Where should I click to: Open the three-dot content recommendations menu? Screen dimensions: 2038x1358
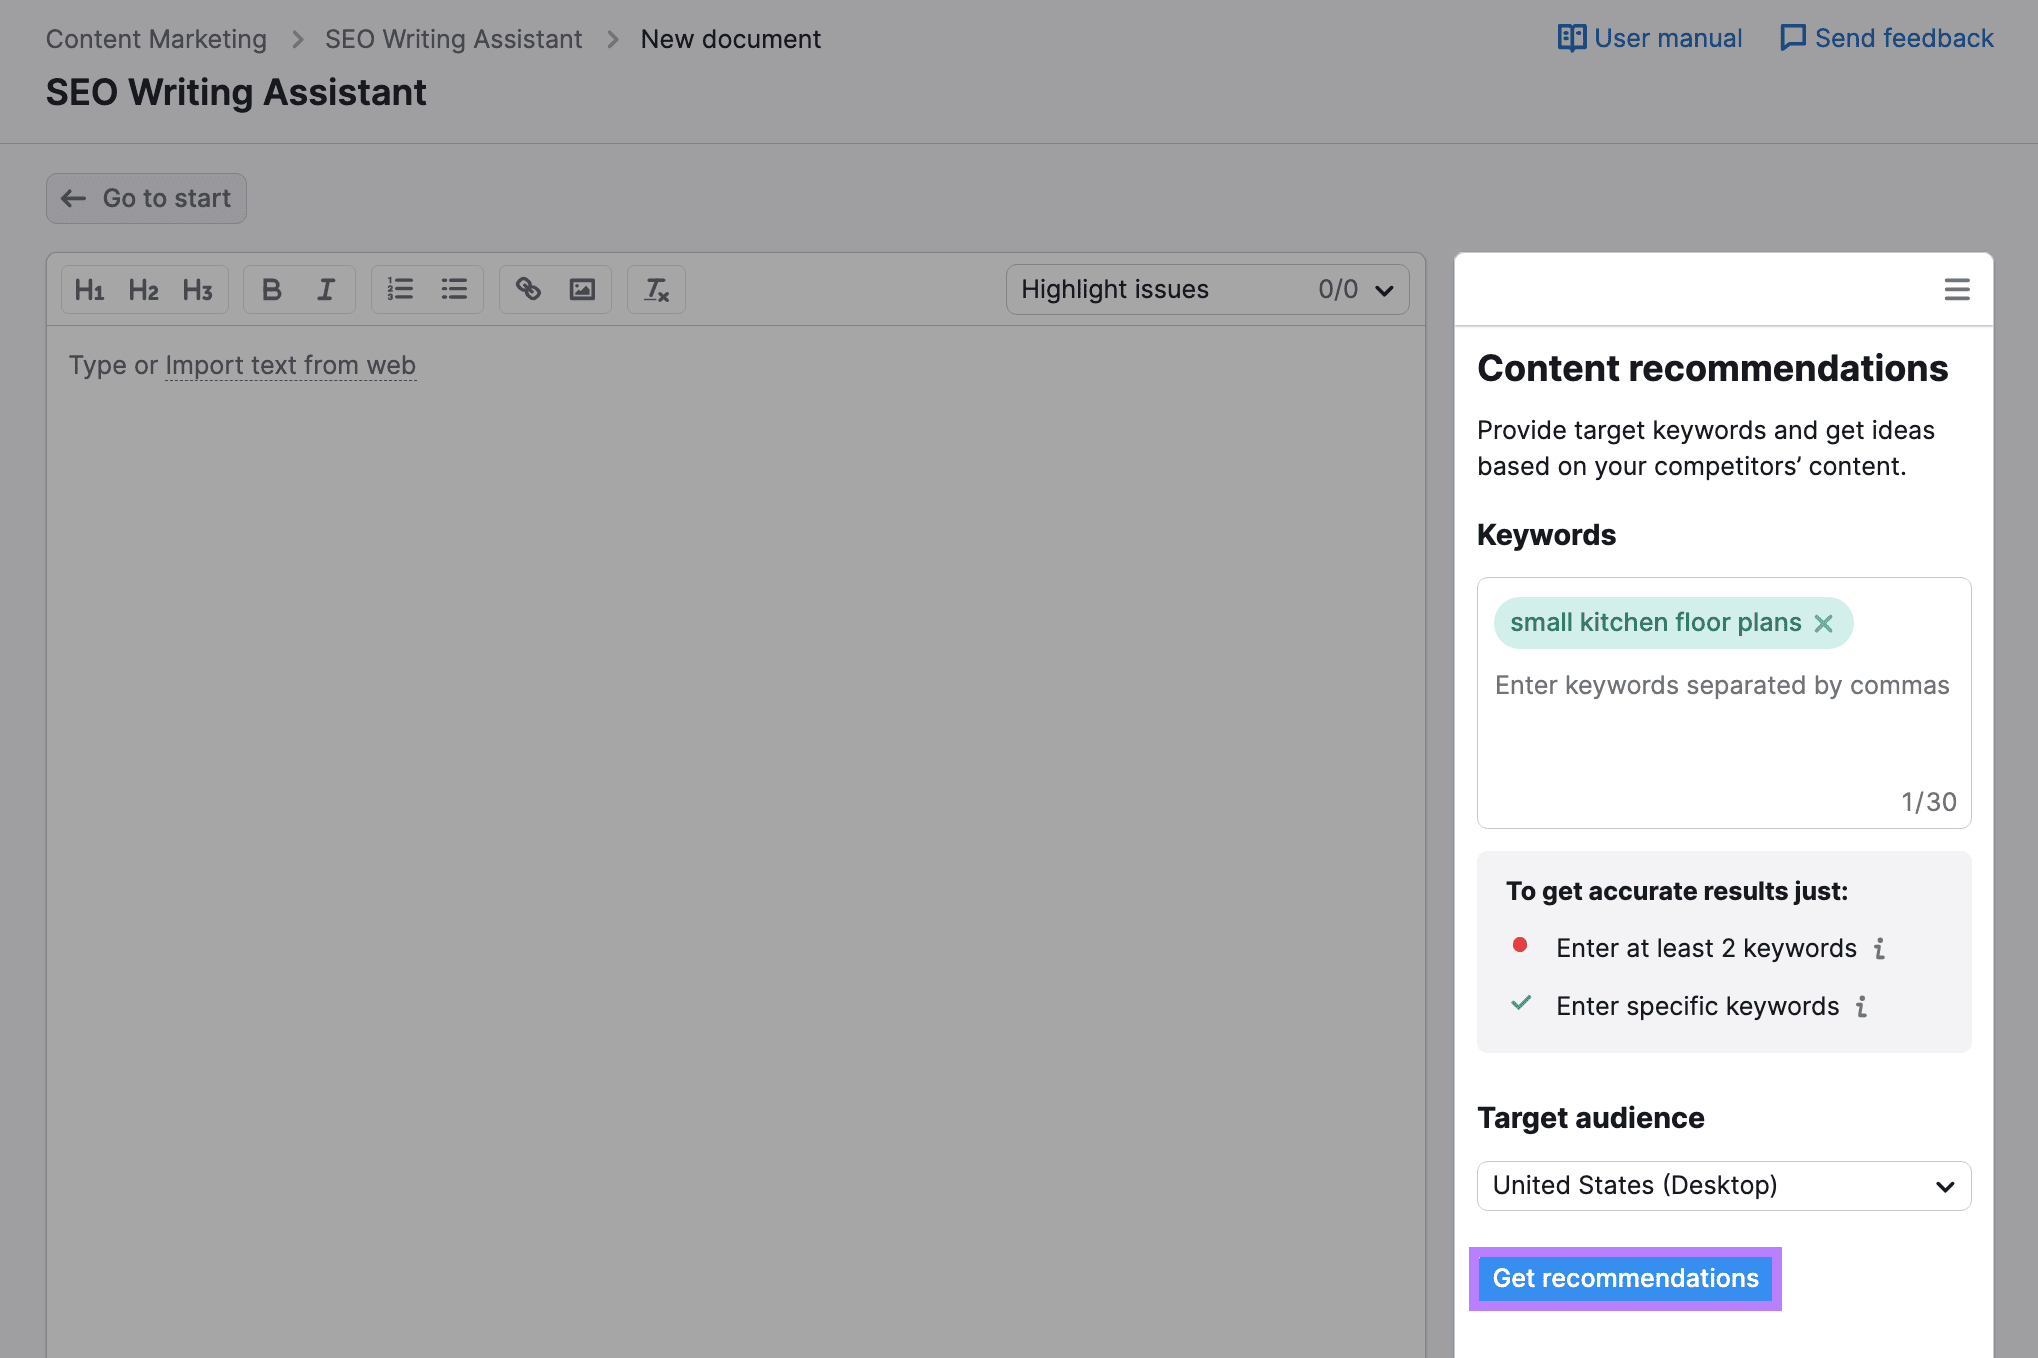coord(1956,288)
